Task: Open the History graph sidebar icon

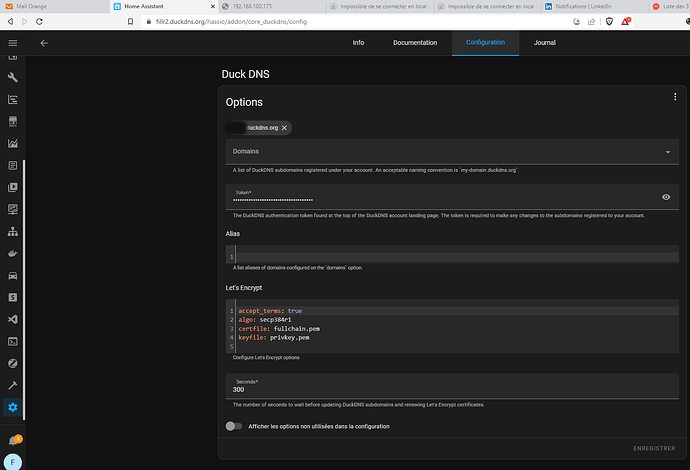Action: click(13, 143)
